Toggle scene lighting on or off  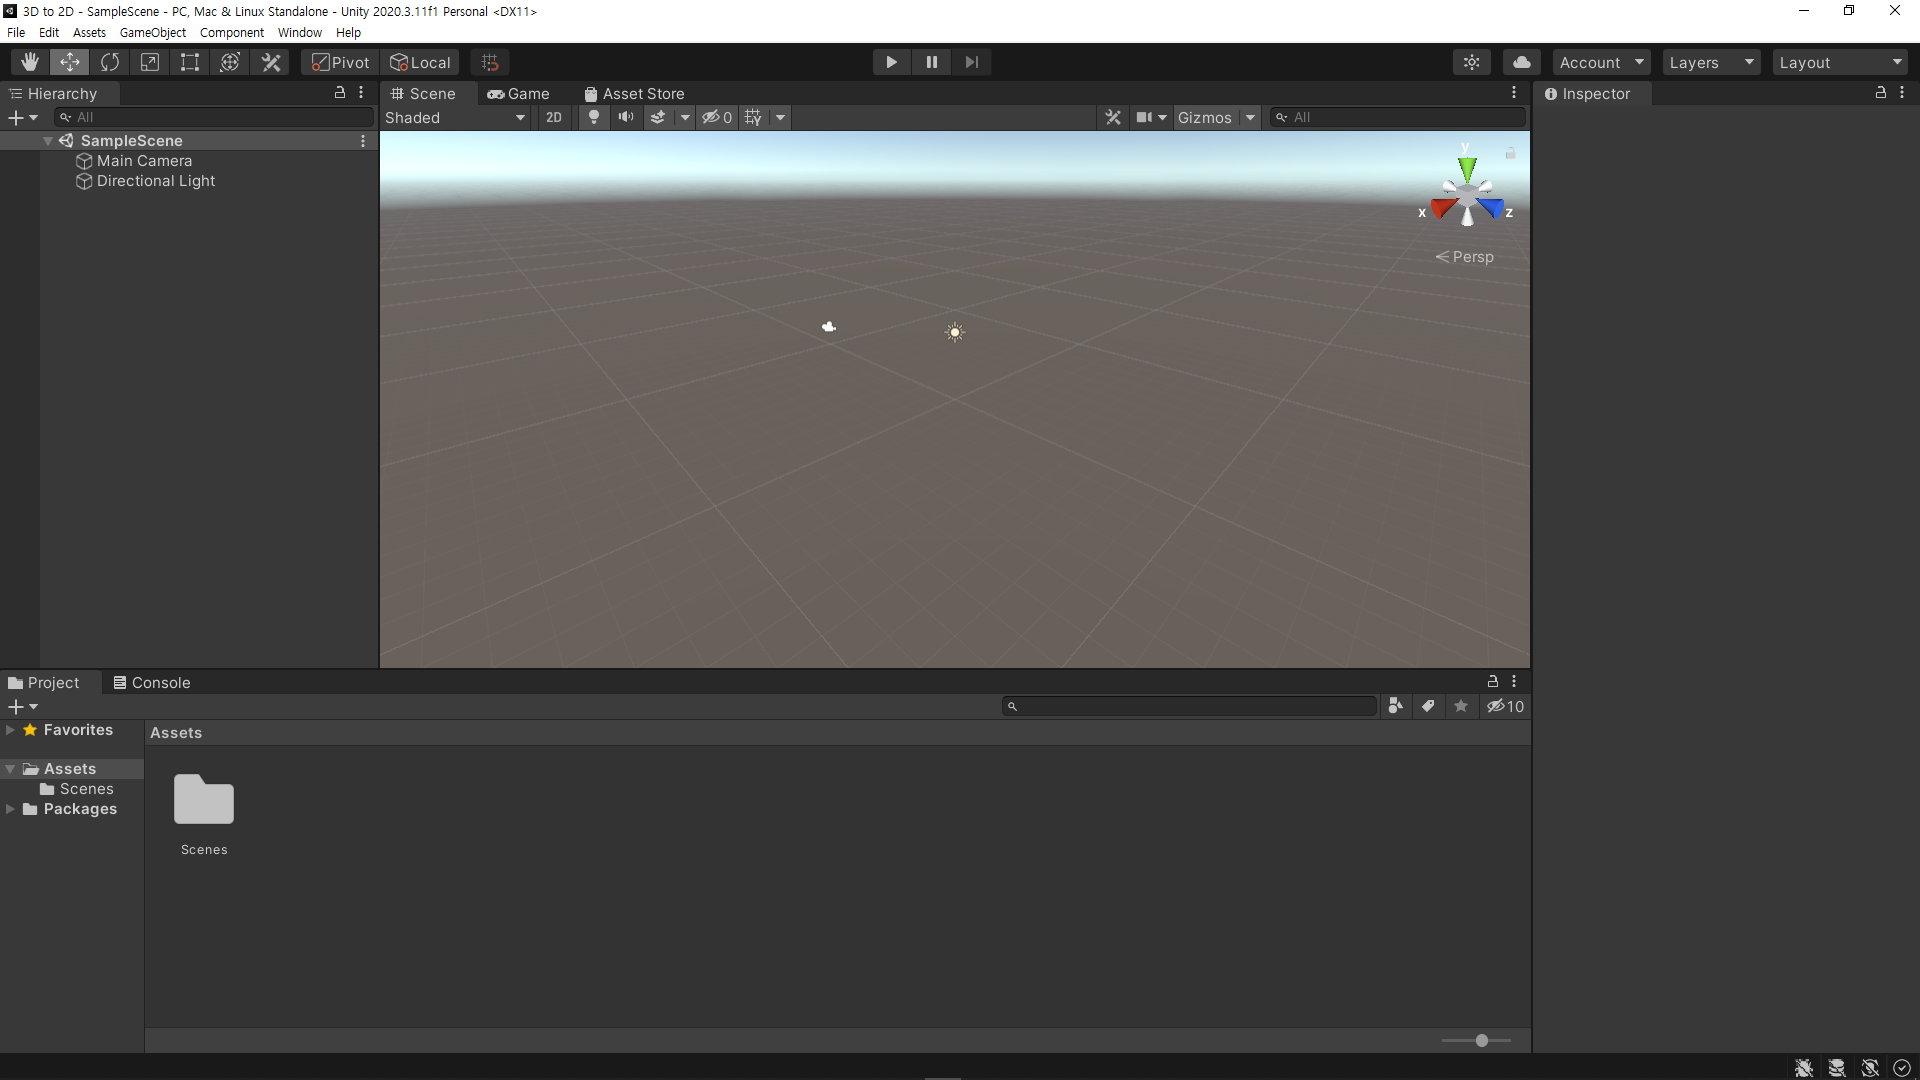pyautogui.click(x=594, y=117)
